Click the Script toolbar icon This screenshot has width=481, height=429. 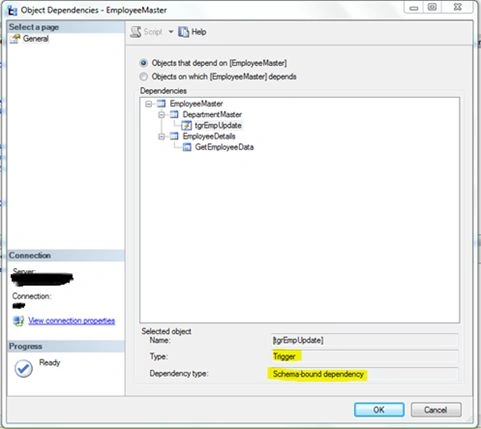click(x=136, y=32)
